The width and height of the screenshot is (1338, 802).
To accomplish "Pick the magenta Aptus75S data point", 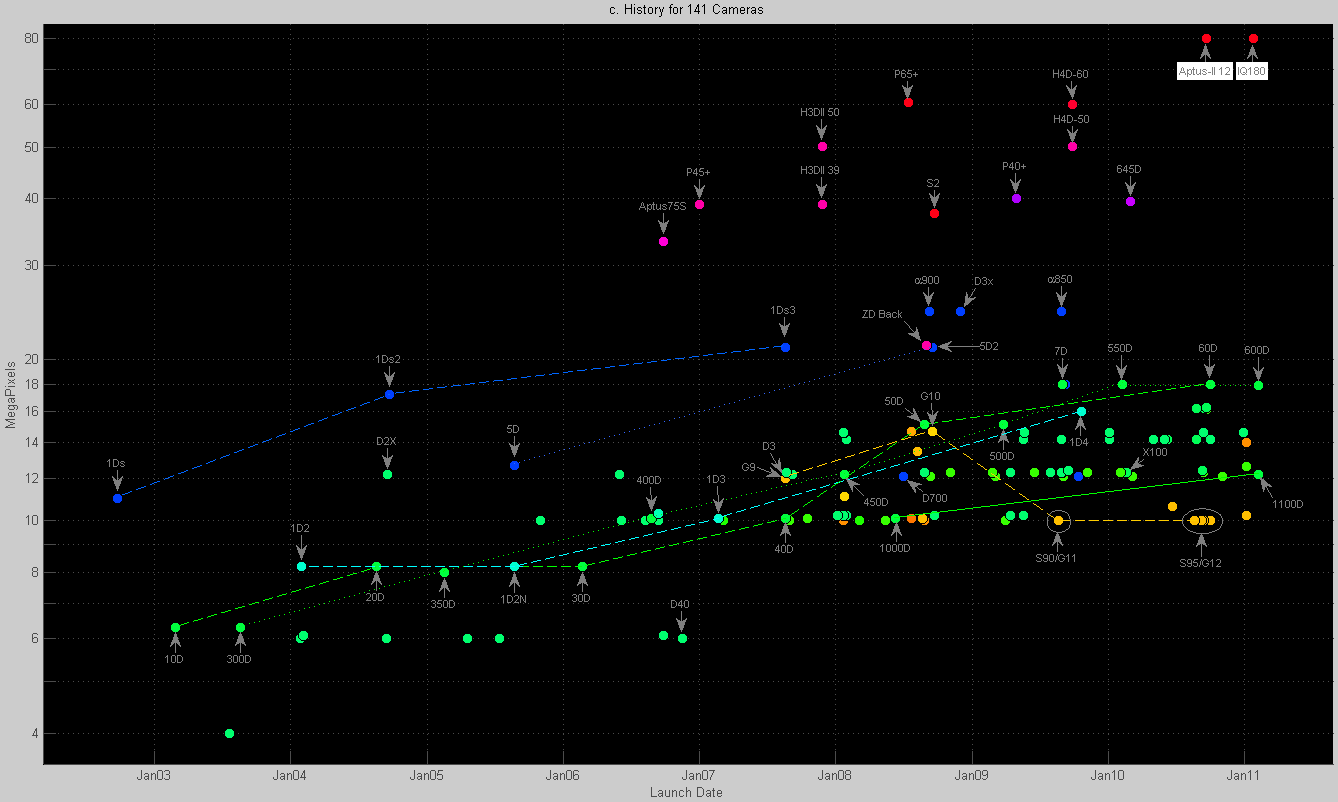I will tap(663, 242).
